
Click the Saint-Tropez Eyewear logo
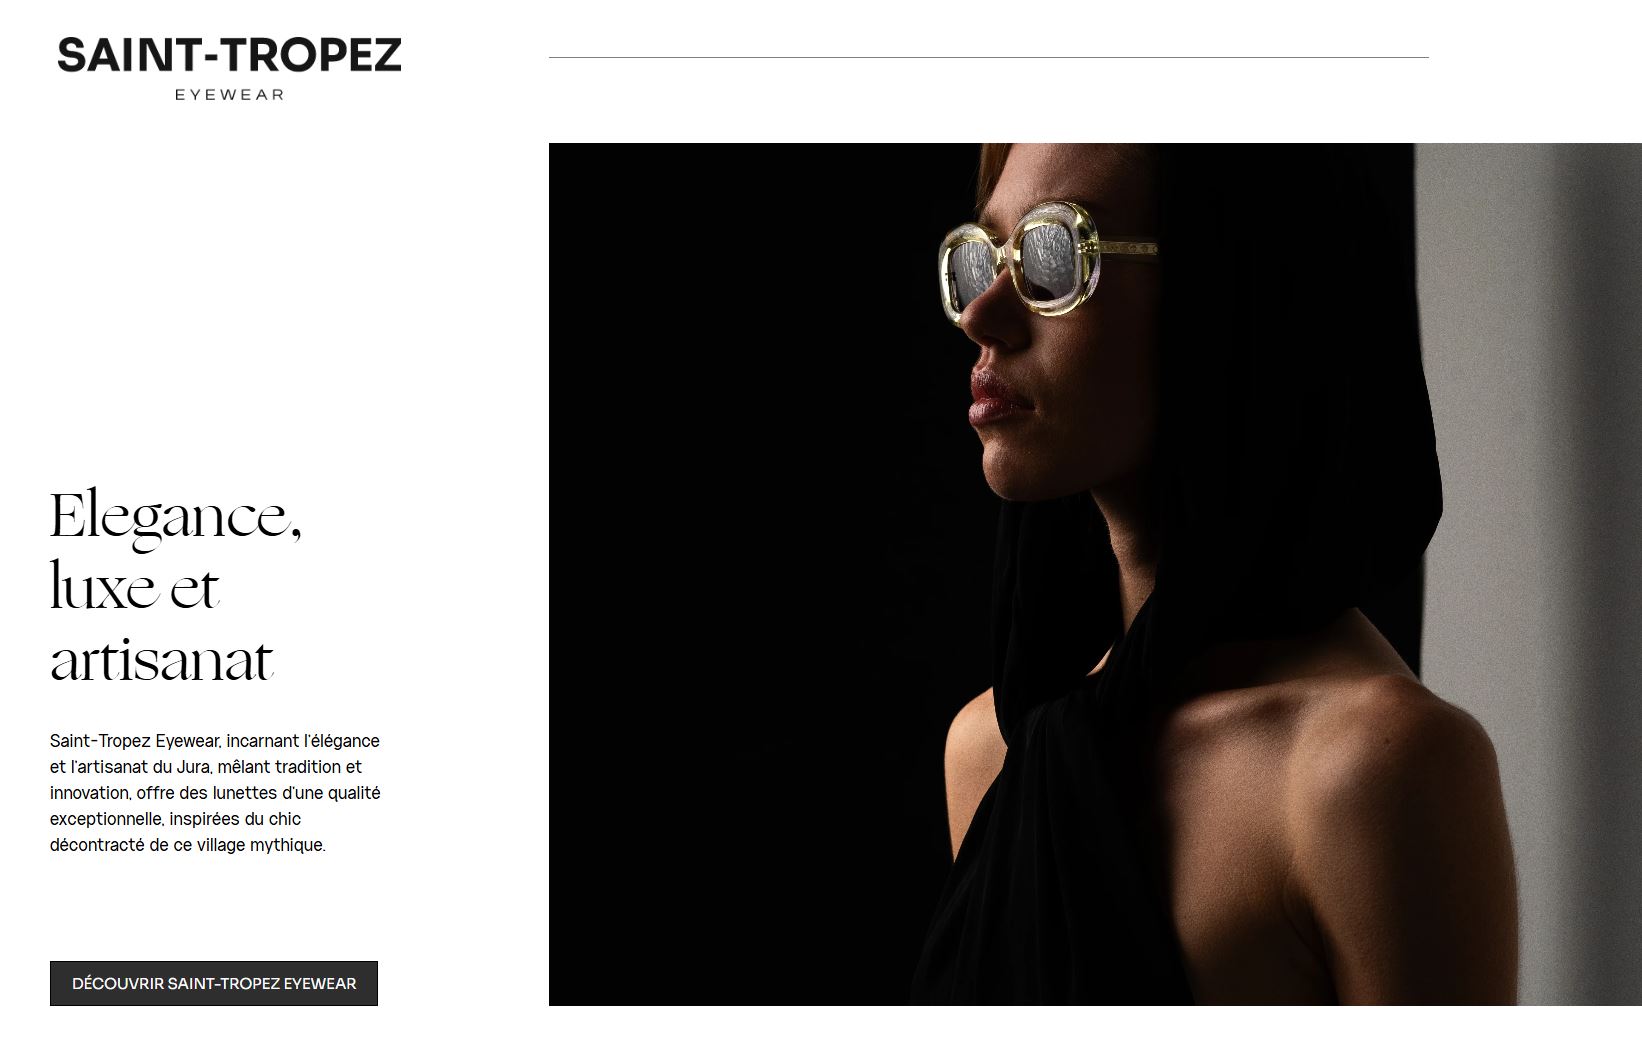click(229, 68)
